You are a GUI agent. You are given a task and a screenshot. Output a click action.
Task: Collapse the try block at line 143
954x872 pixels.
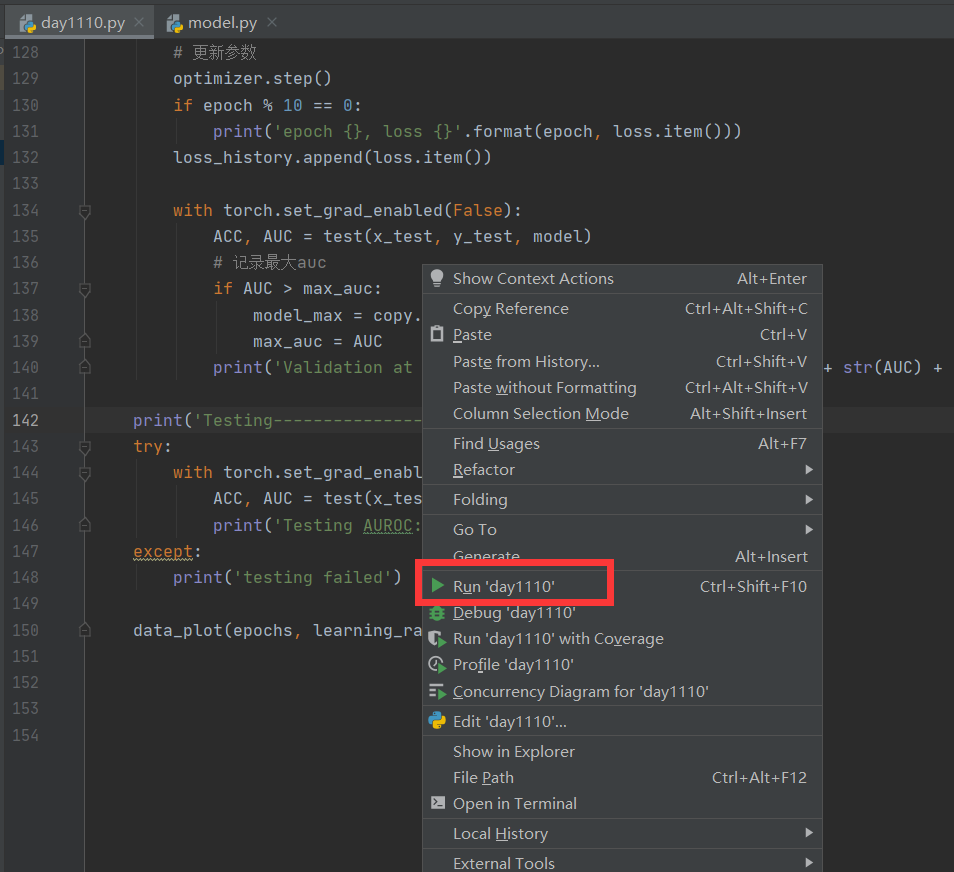coord(85,447)
